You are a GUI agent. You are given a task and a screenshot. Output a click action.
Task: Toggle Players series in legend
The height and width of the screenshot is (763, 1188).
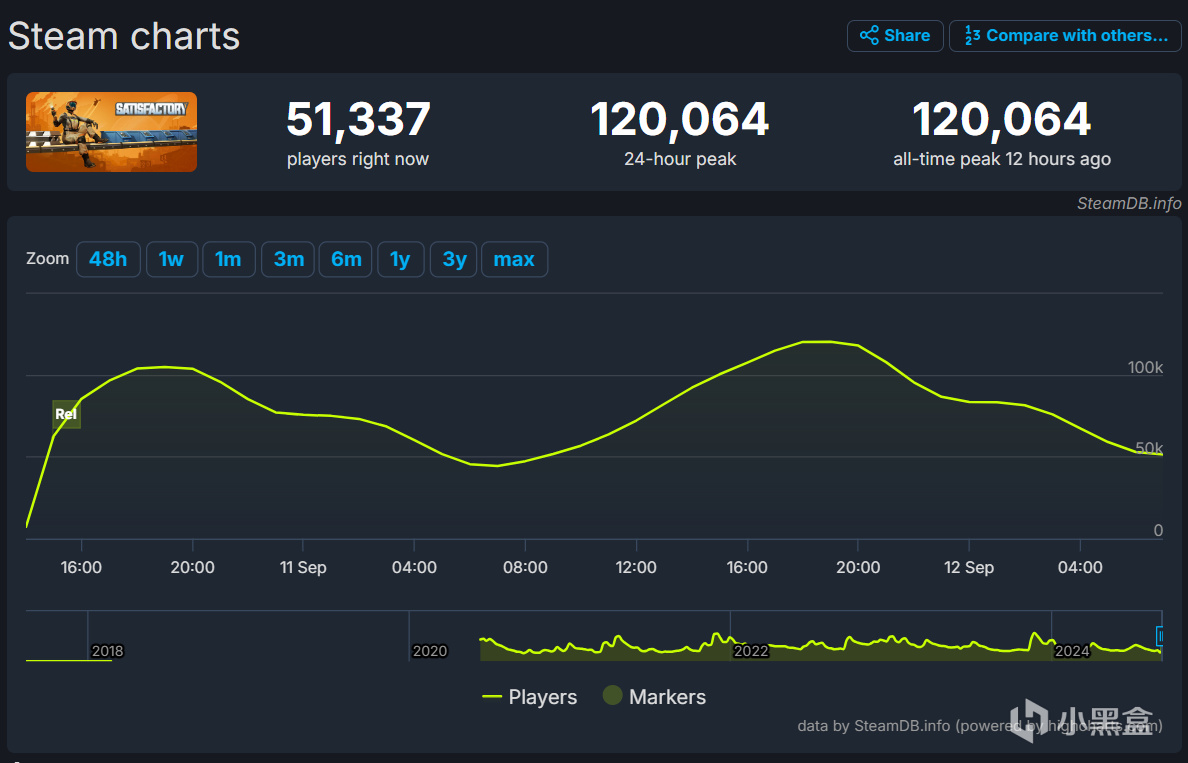click(530, 697)
